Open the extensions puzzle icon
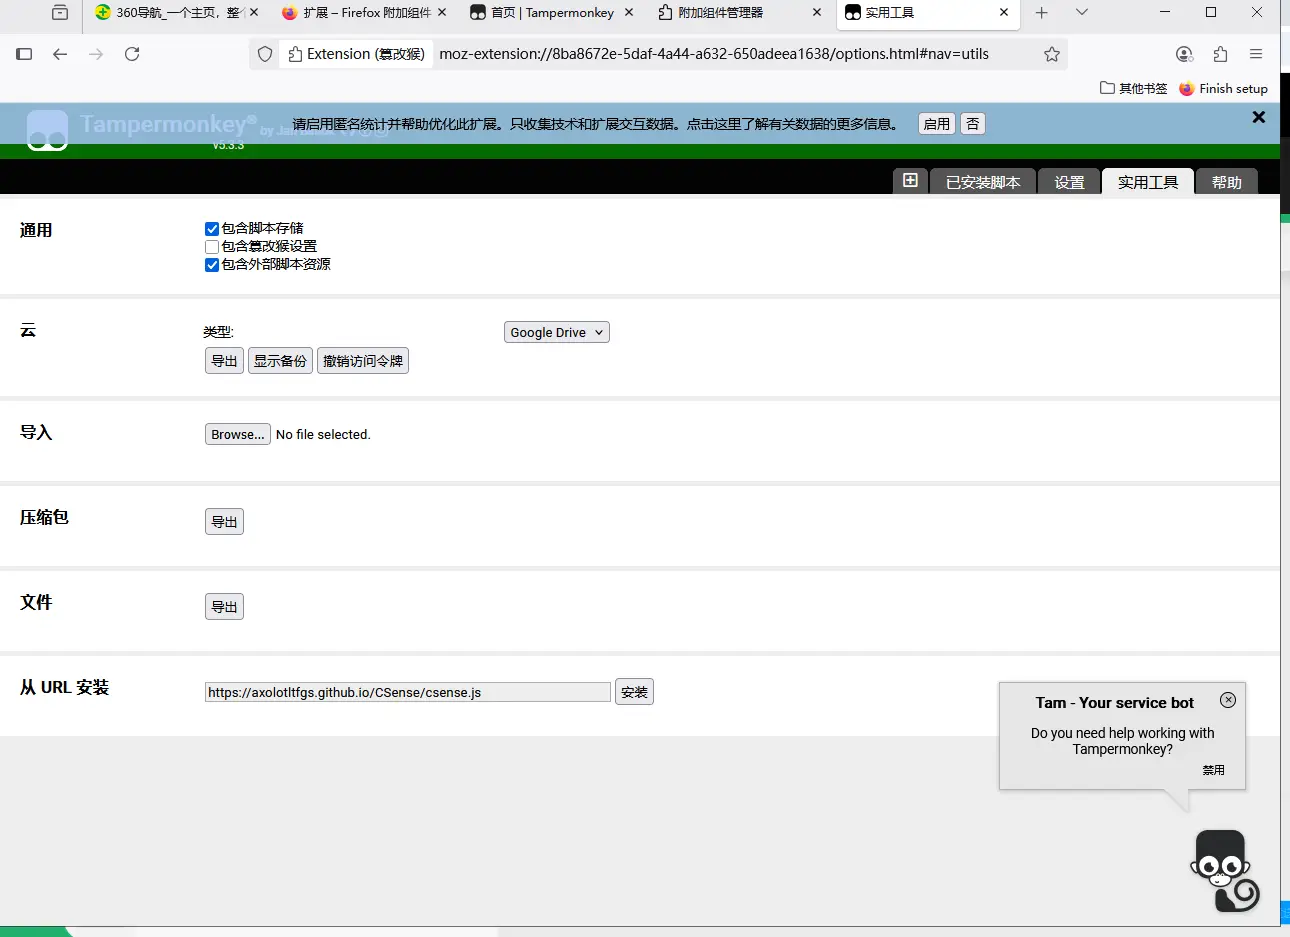 pyautogui.click(x=1220, y=54)
